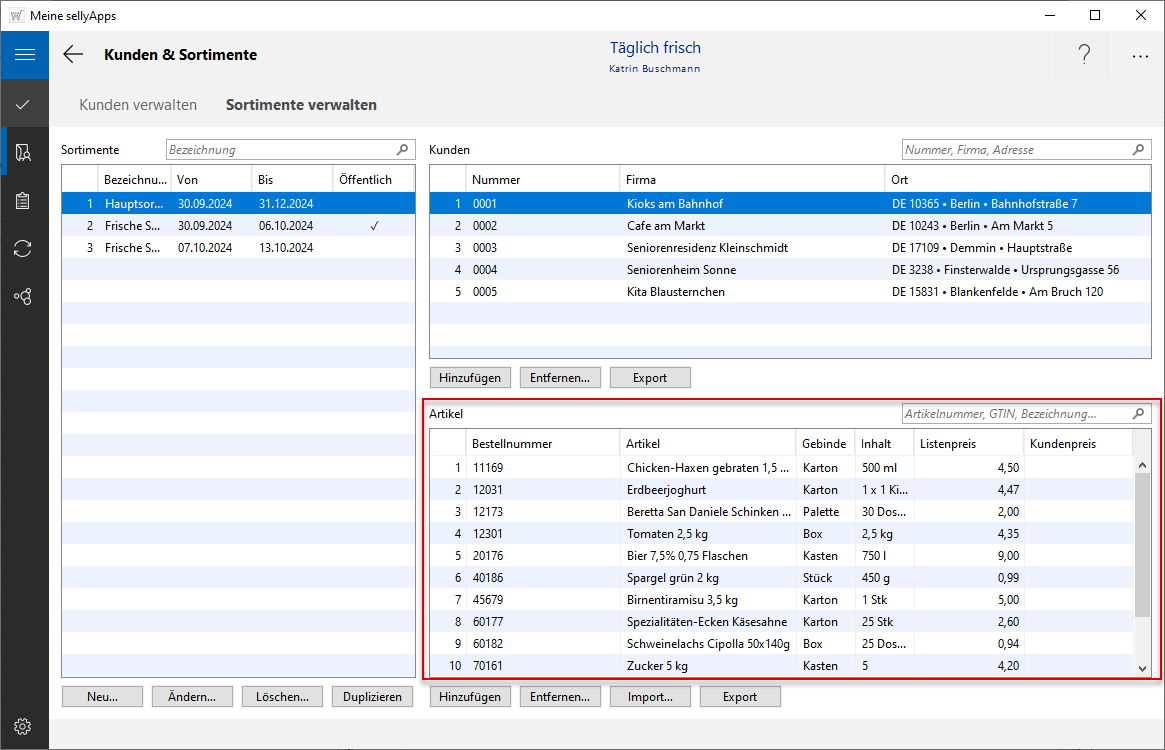Open the hamburger menu in sidebar
Screen dimensions: 1165x750
coord(24,55)
